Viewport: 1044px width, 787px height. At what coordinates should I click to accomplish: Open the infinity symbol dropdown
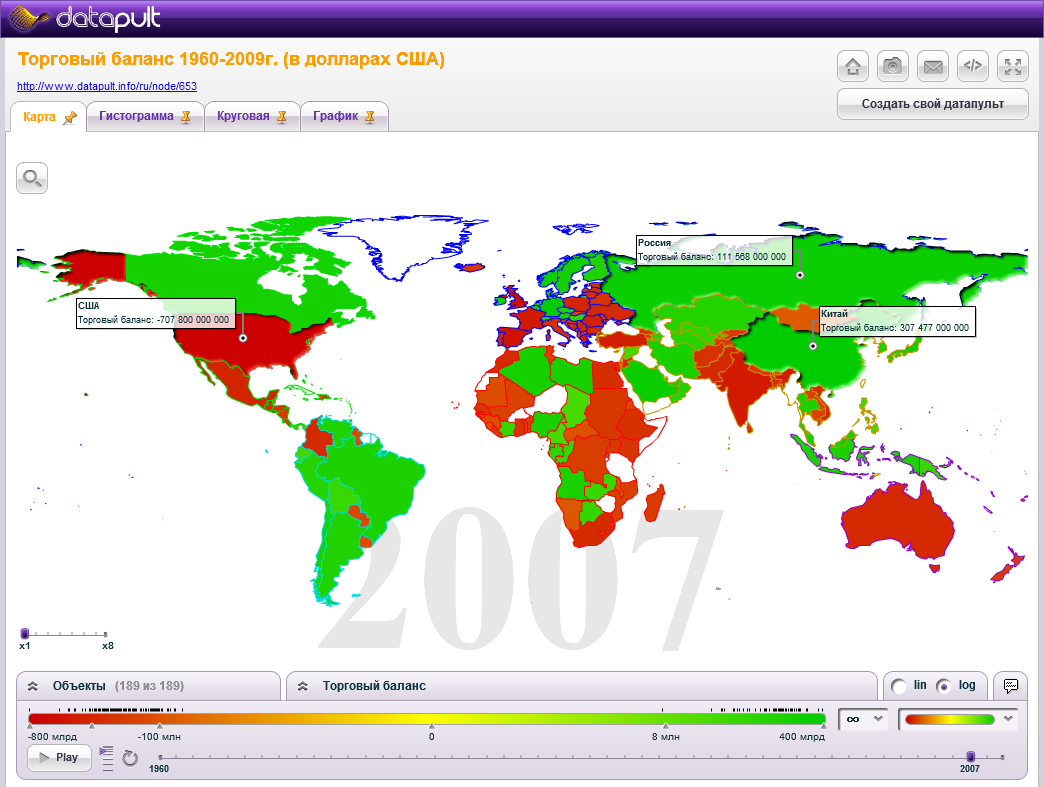pyautogui.click(x=863, y=718)
